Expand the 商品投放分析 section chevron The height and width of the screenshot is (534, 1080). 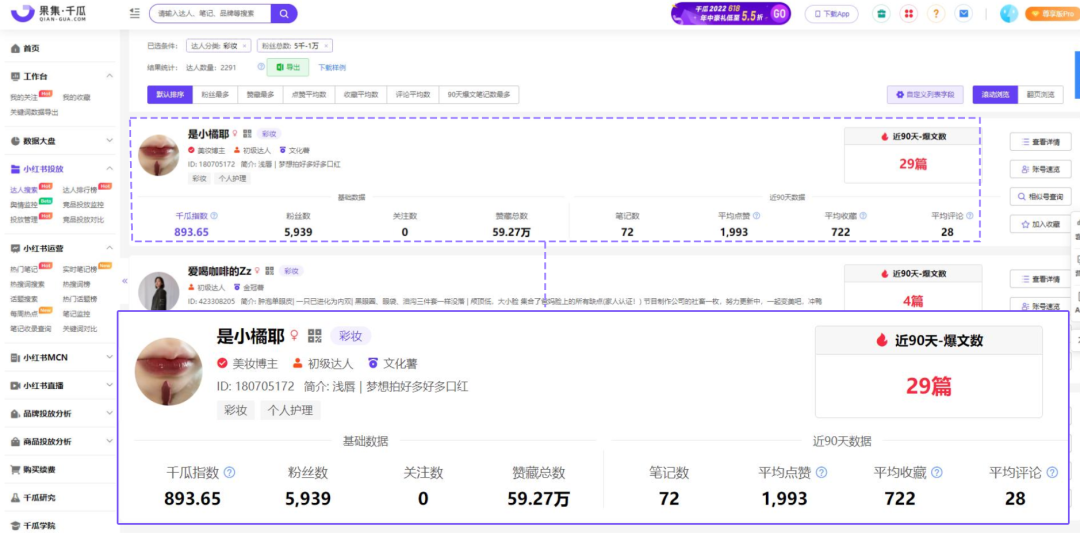[x=110, y=441]
